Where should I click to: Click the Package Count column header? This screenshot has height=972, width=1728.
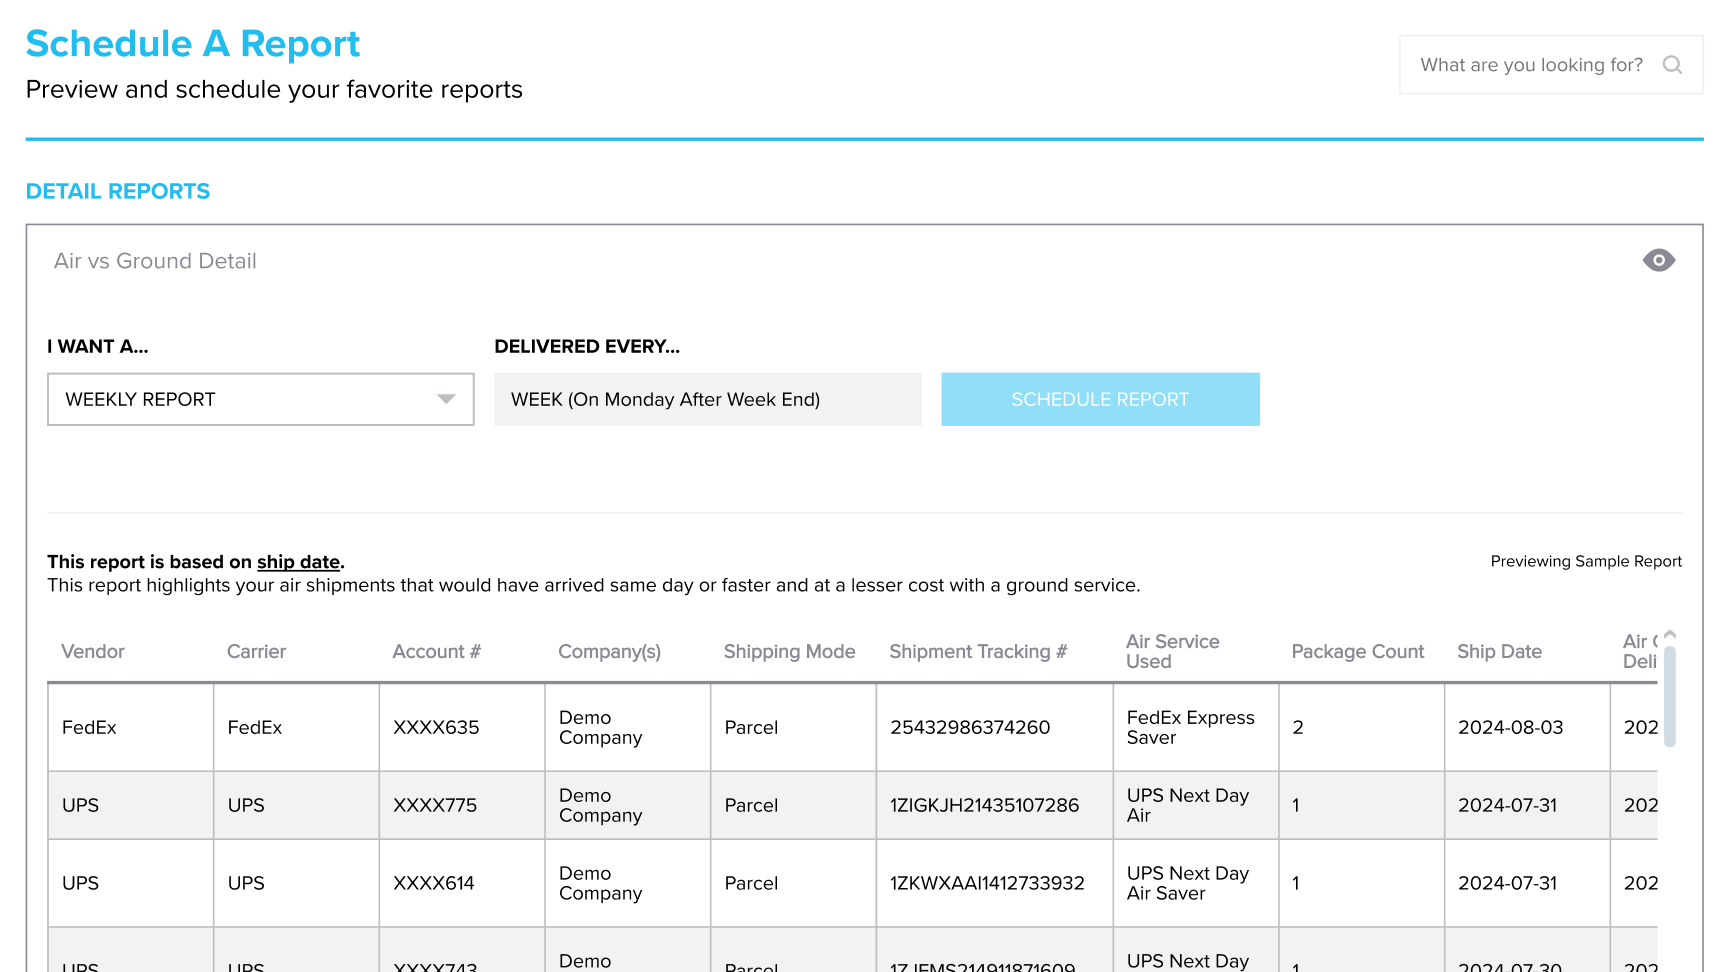coord(1358,651)
